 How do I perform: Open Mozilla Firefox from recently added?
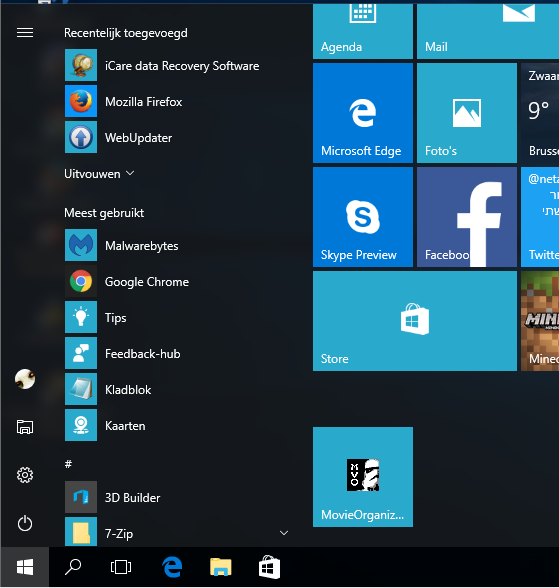144,102
